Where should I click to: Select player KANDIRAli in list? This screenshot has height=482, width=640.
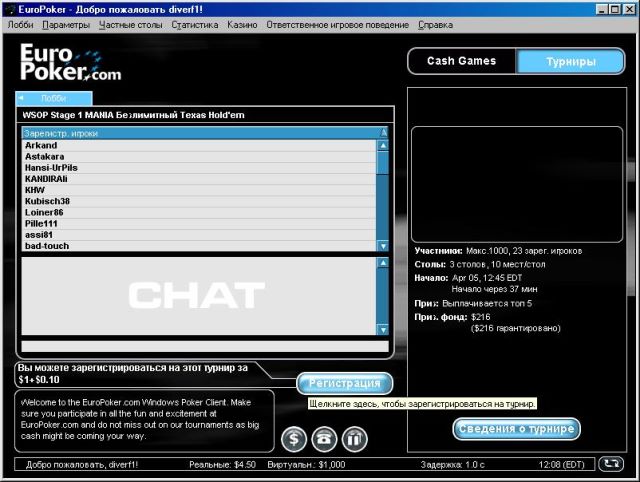click(199, 179)
